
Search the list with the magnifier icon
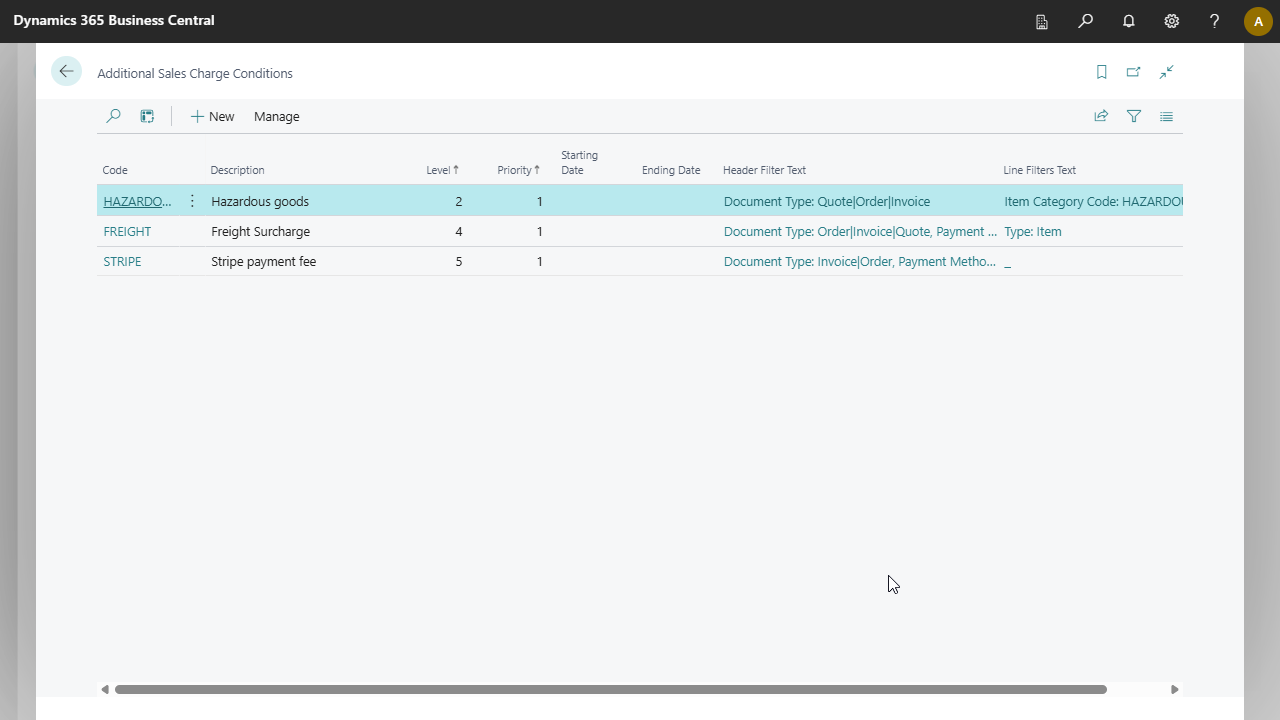pos(113,116)
